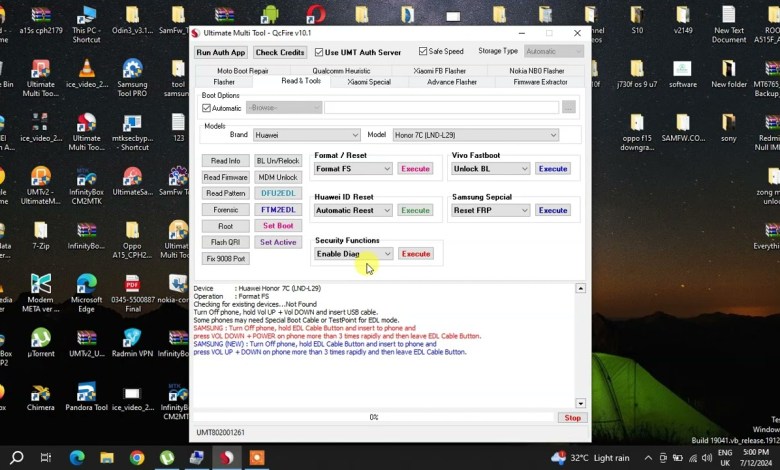
Task: Click the log scrollbar down arrow
Action: 581,403
